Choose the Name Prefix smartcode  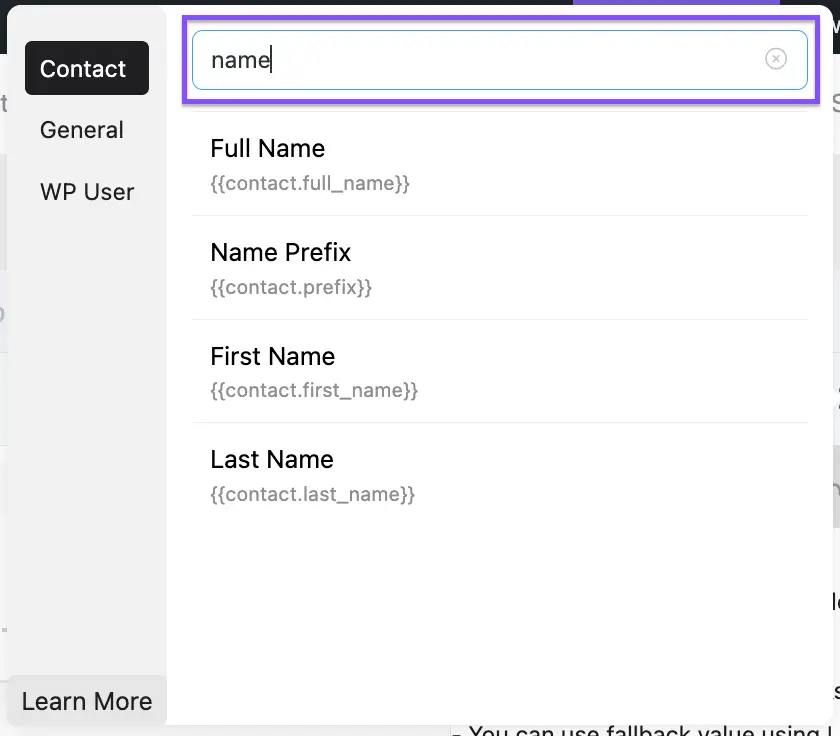499,268
